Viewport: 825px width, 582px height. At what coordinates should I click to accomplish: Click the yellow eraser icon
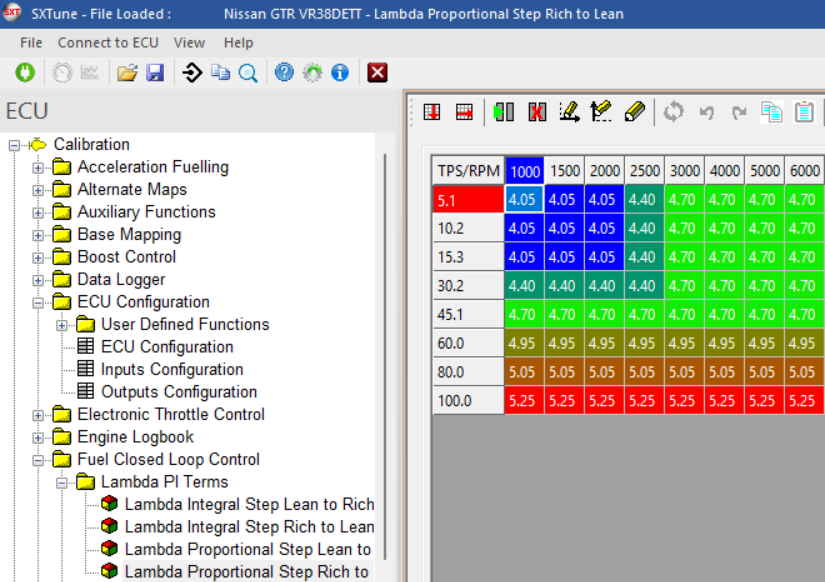(x=635, y=112)
